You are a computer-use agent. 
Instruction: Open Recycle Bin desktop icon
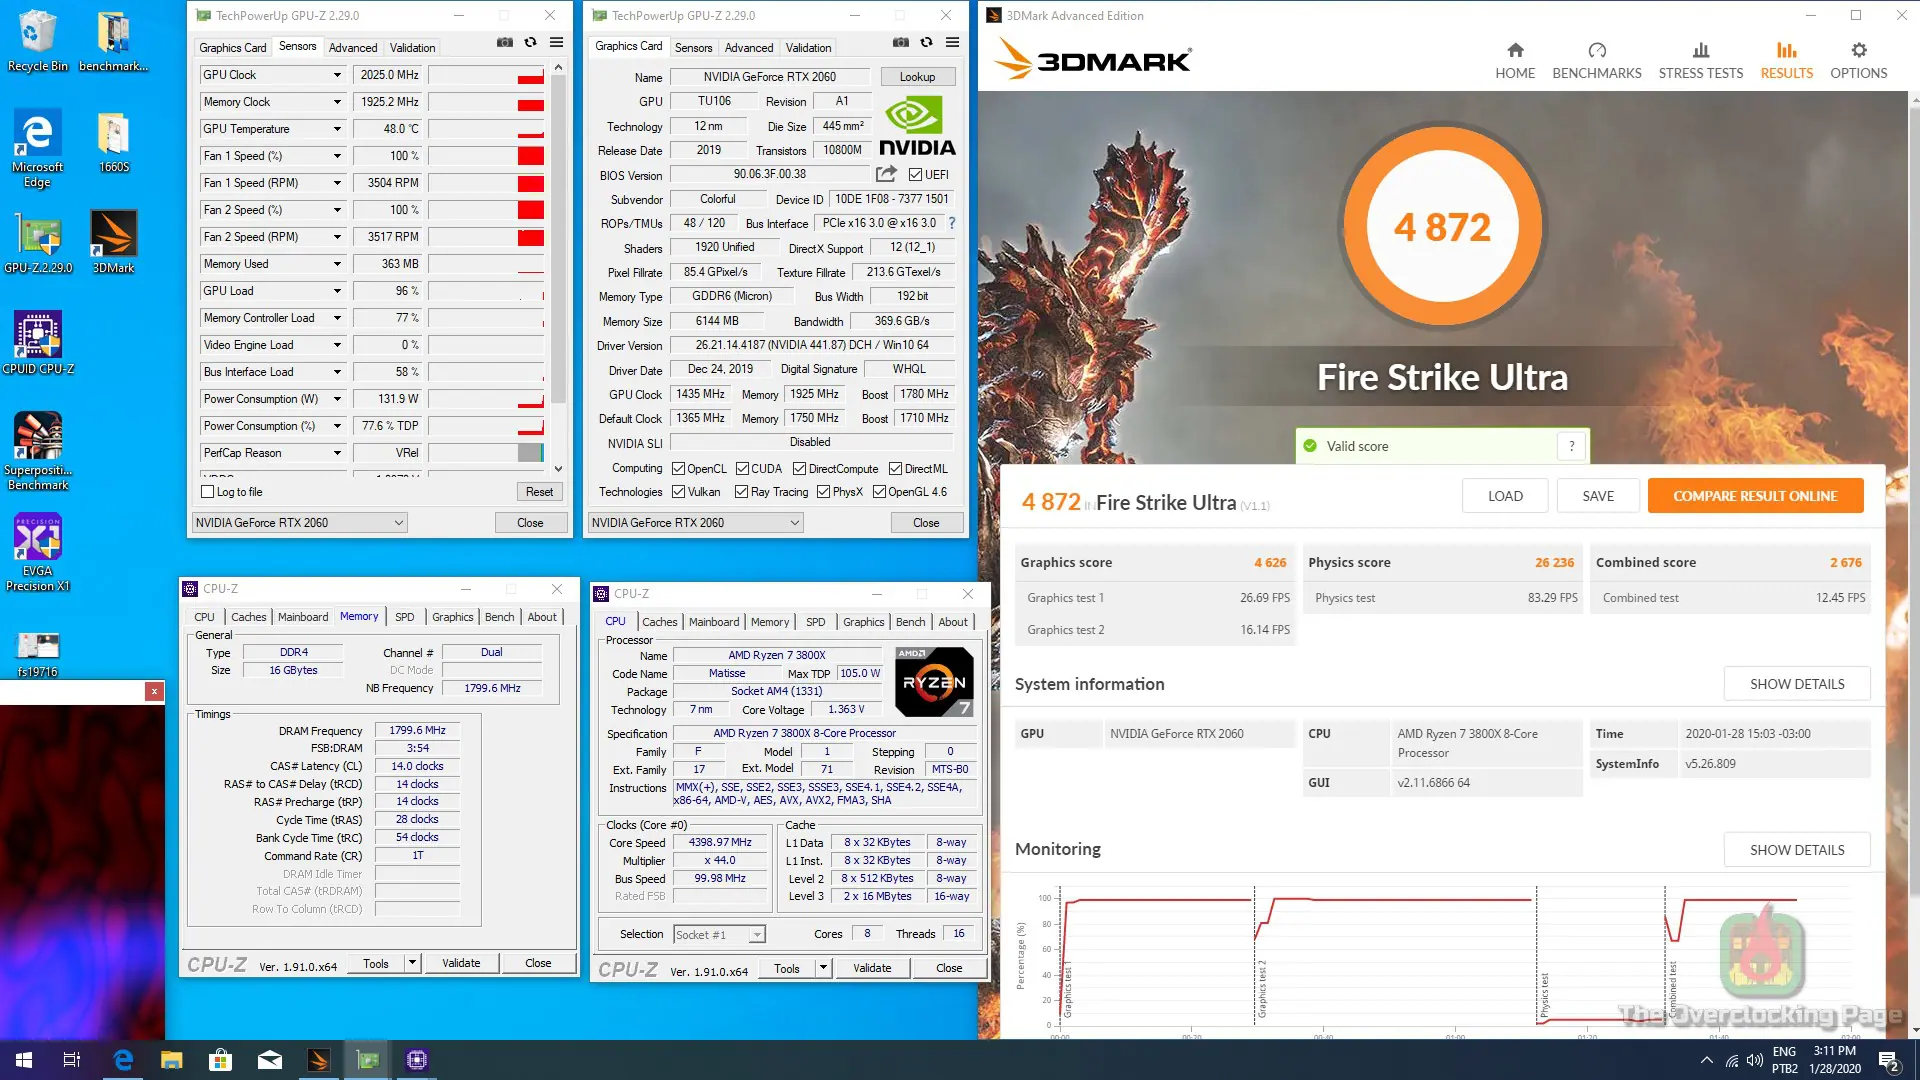[x=37, y=41]
